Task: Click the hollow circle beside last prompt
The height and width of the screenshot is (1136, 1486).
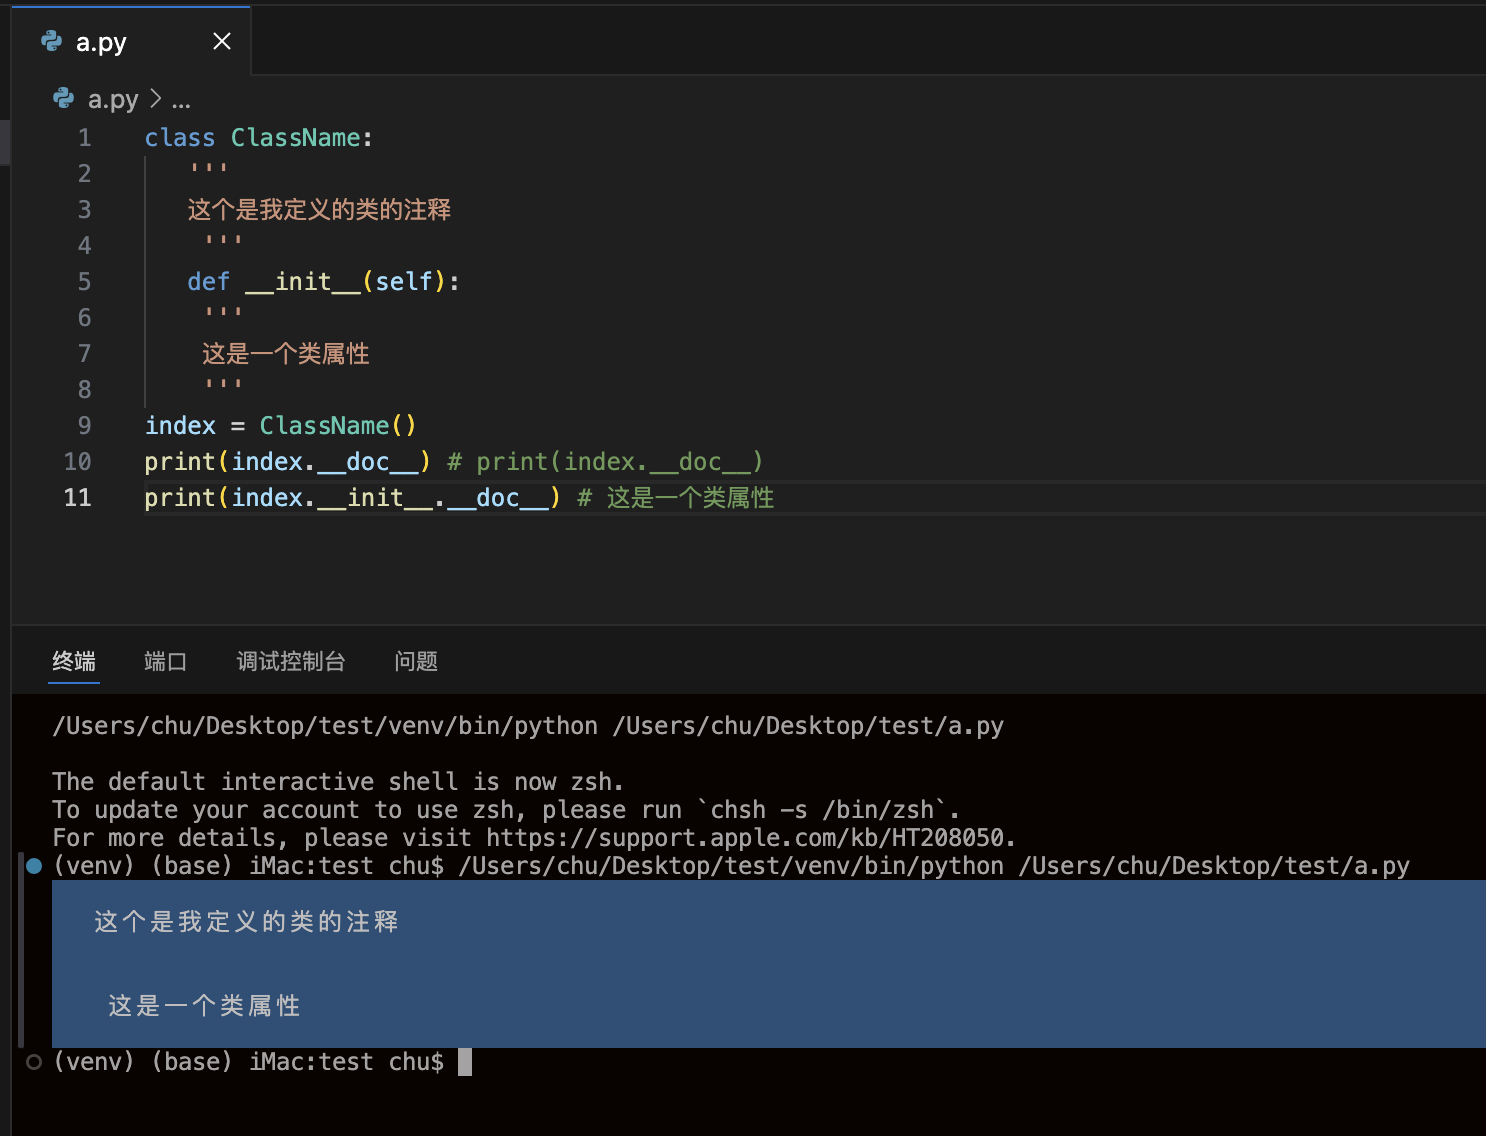Action: pyautogui.click(x=34, y=1062)
